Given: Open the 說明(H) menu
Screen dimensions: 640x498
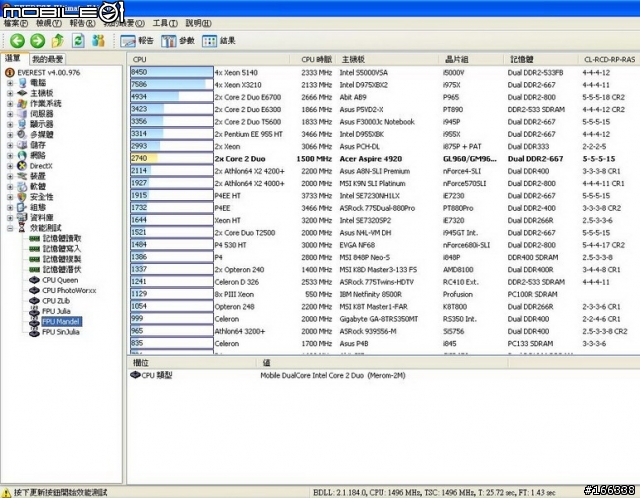Looking at the screenshot, I should pos(198,23).
